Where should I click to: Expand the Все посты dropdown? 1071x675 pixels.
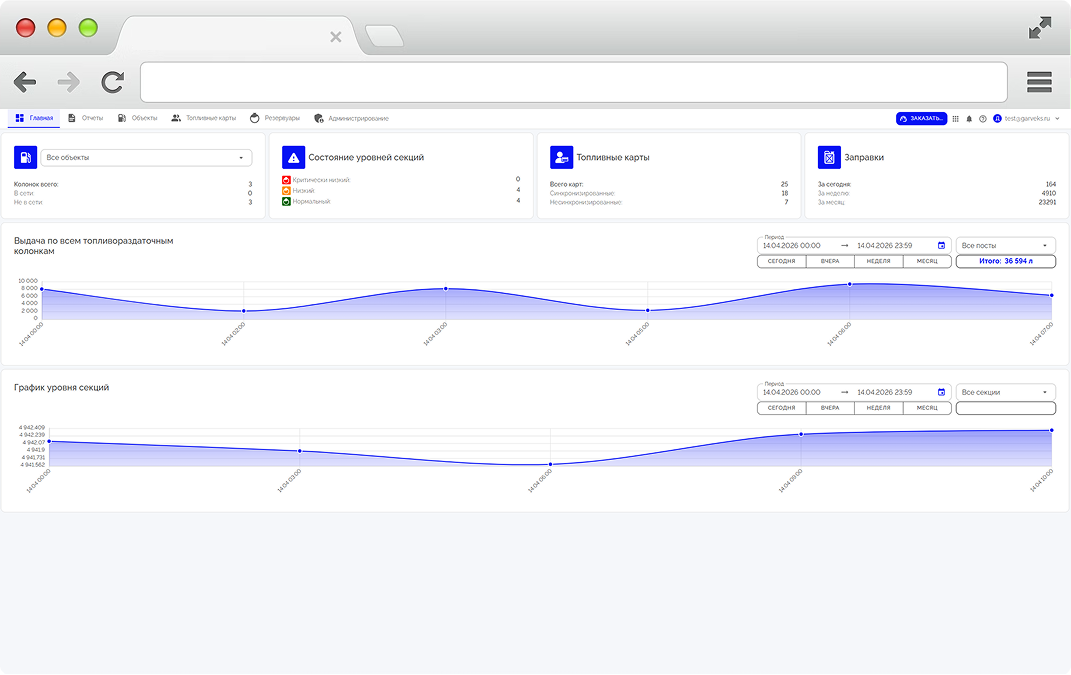pos(1005,245)
